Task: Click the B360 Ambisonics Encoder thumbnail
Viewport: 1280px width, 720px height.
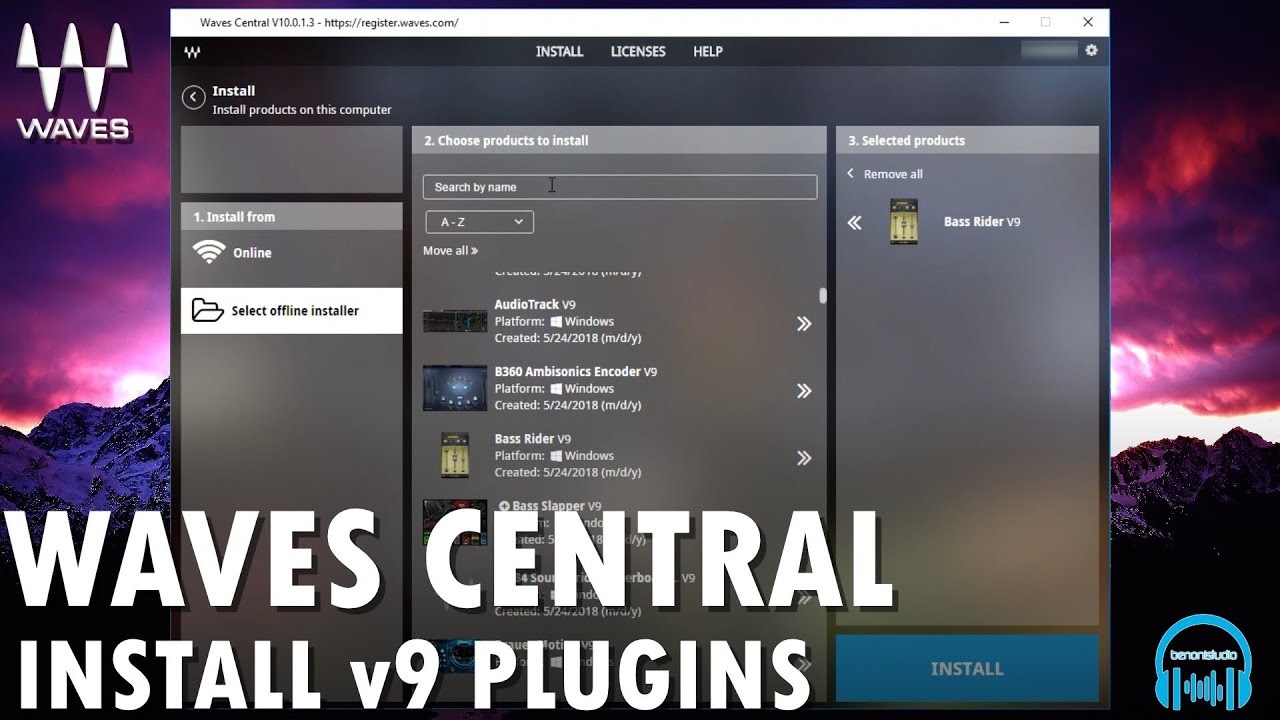Action: (455, 388)
